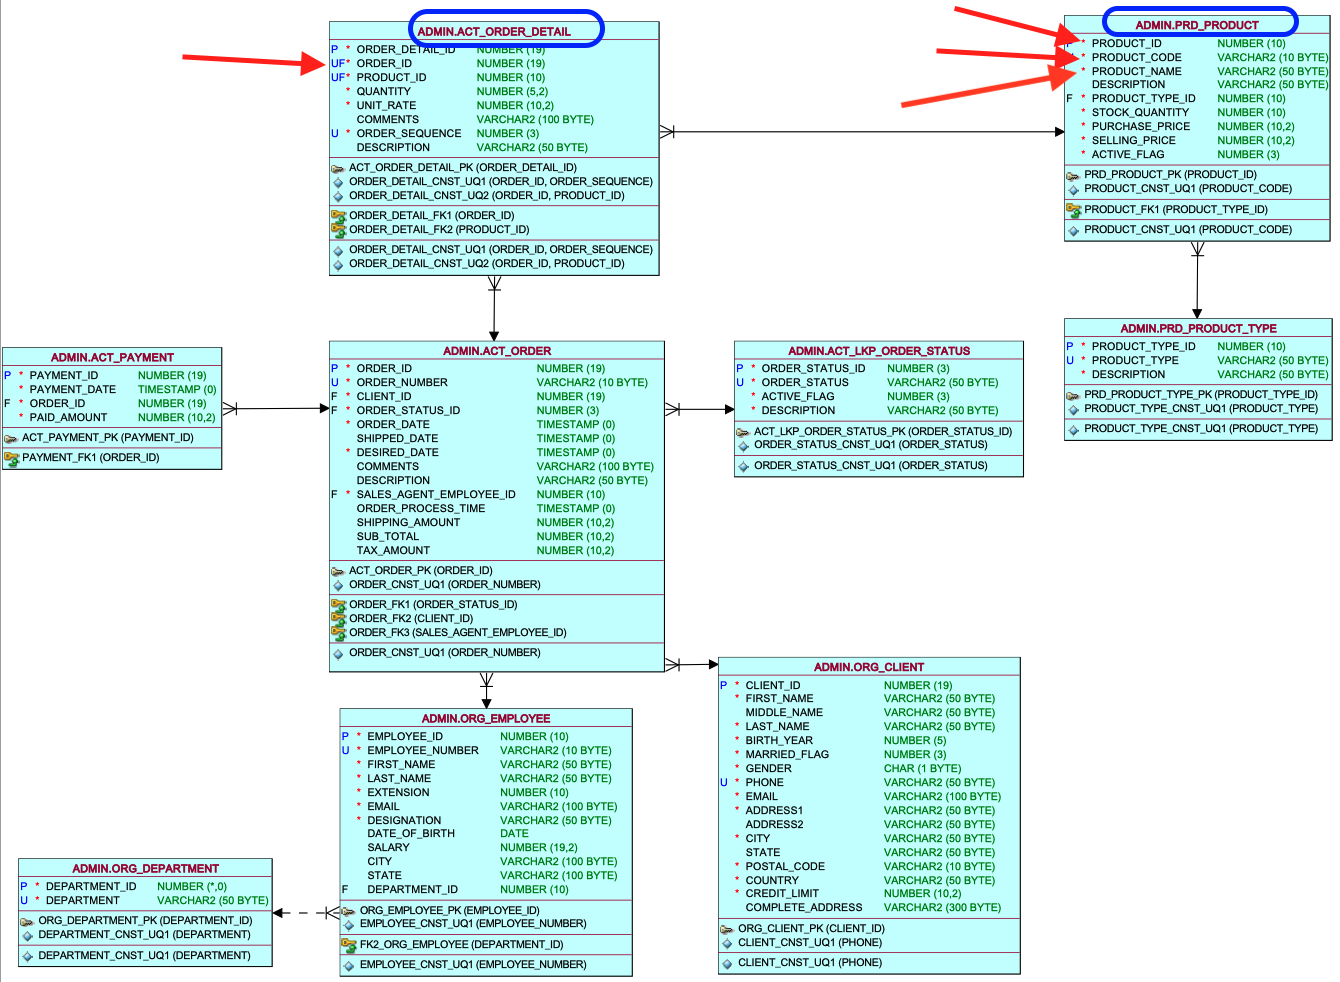This screenshot has width=1340, height=982.
Task: Click the ORG_CLIENT_PK primary key icon
Action: click(x=727, y=929)
